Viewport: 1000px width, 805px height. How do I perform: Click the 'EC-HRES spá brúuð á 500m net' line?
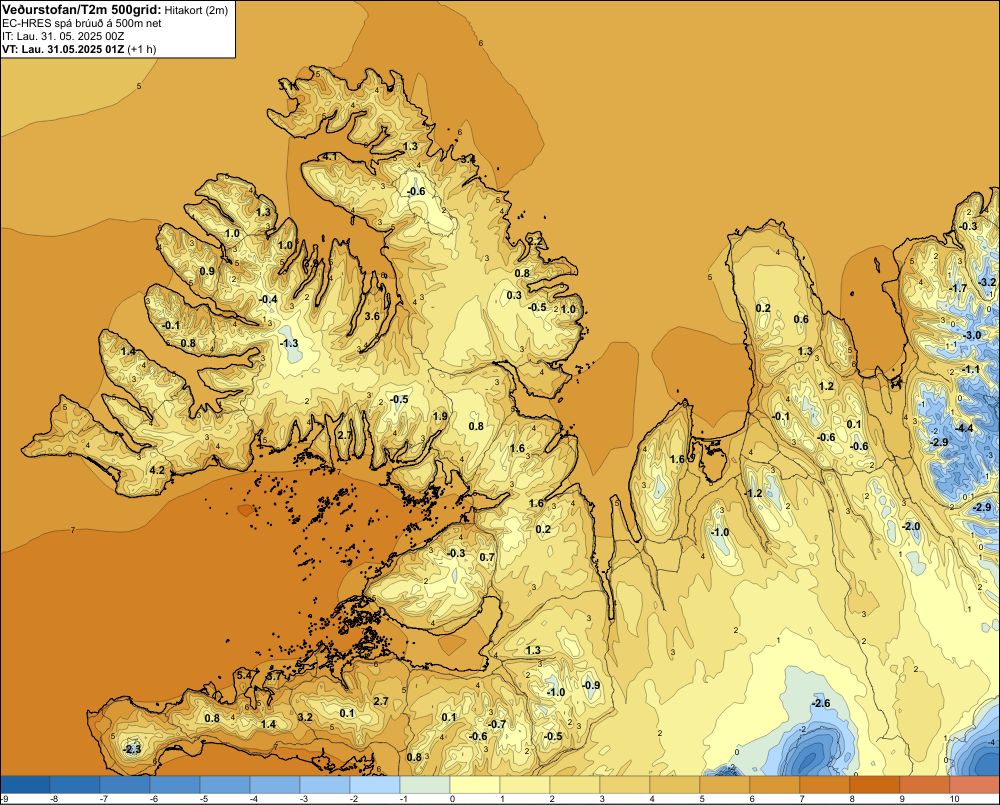tap(82, 23)
